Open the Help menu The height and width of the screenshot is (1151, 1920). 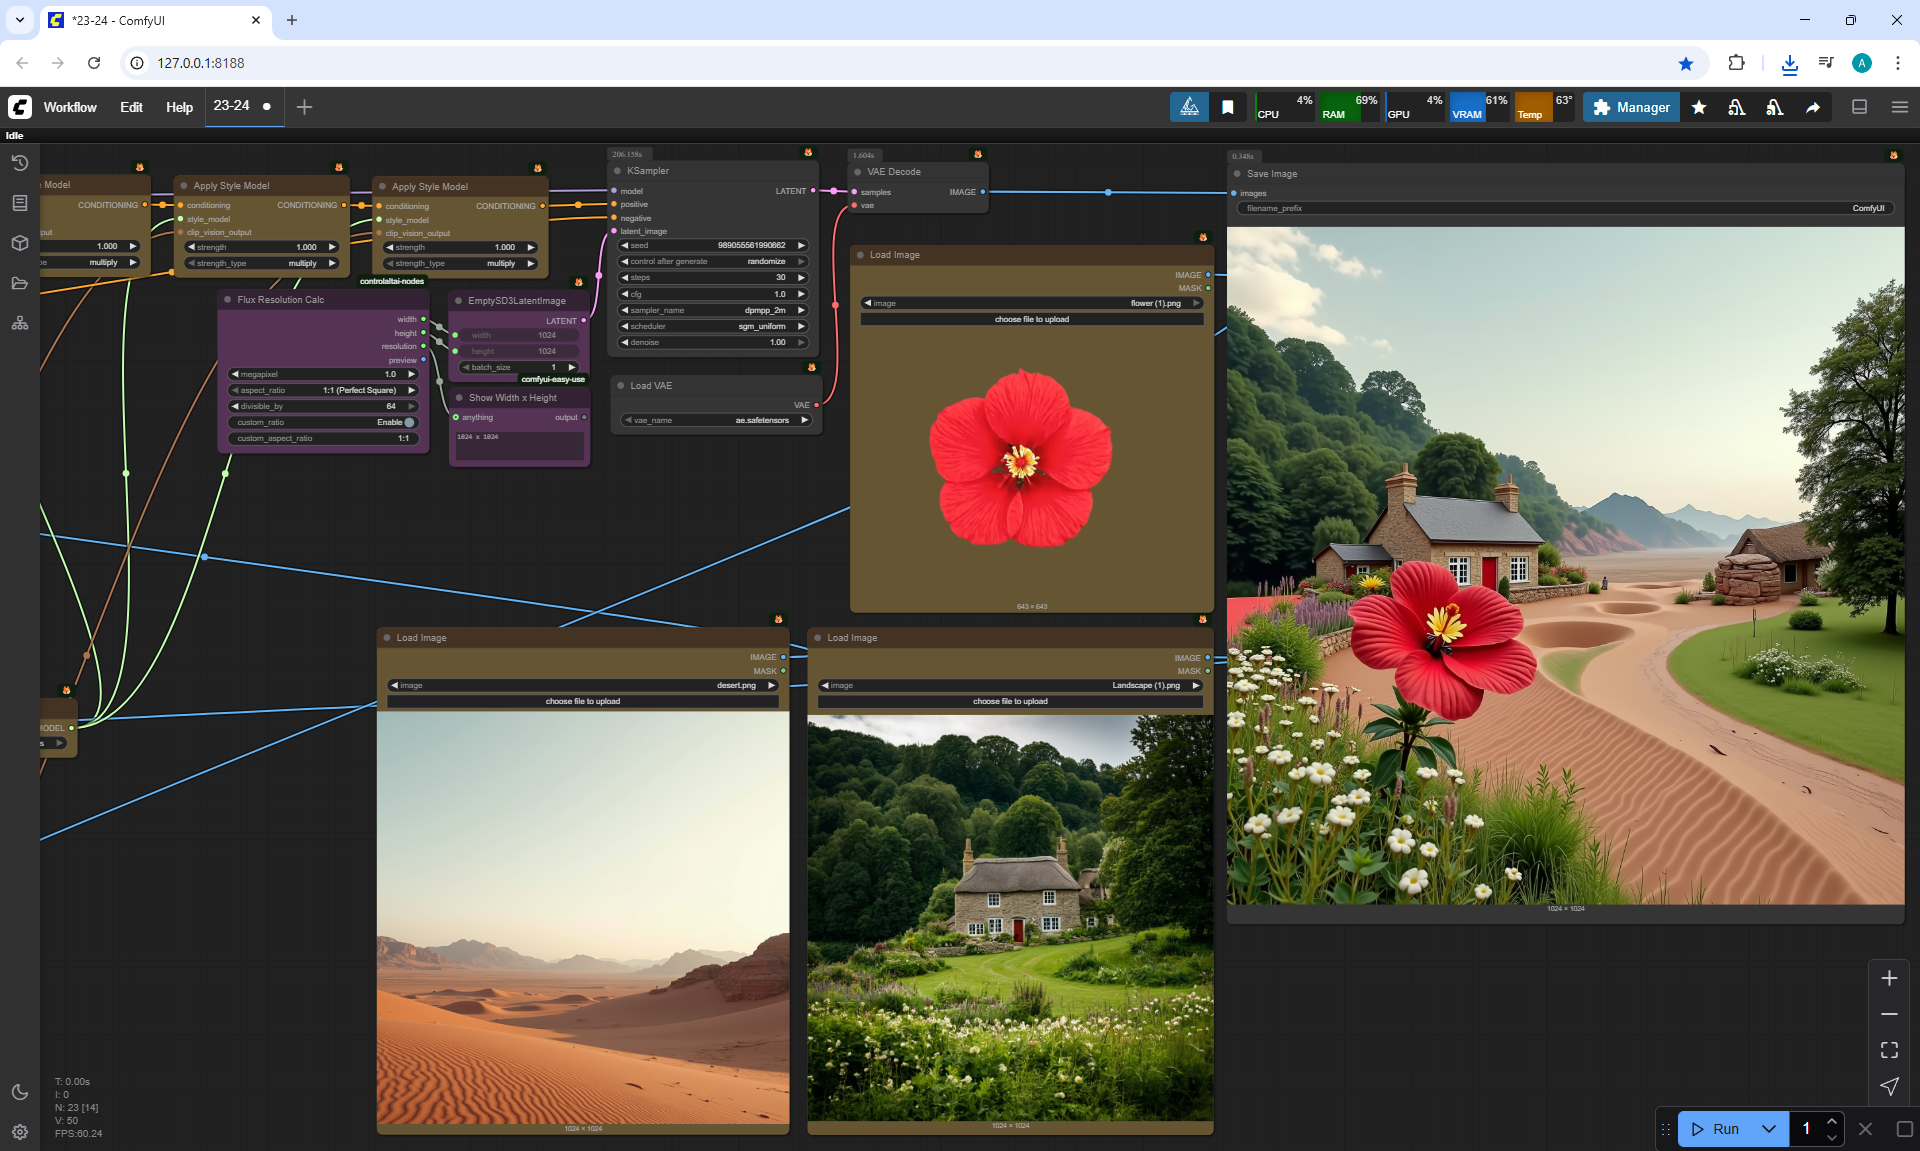[179, 107]
